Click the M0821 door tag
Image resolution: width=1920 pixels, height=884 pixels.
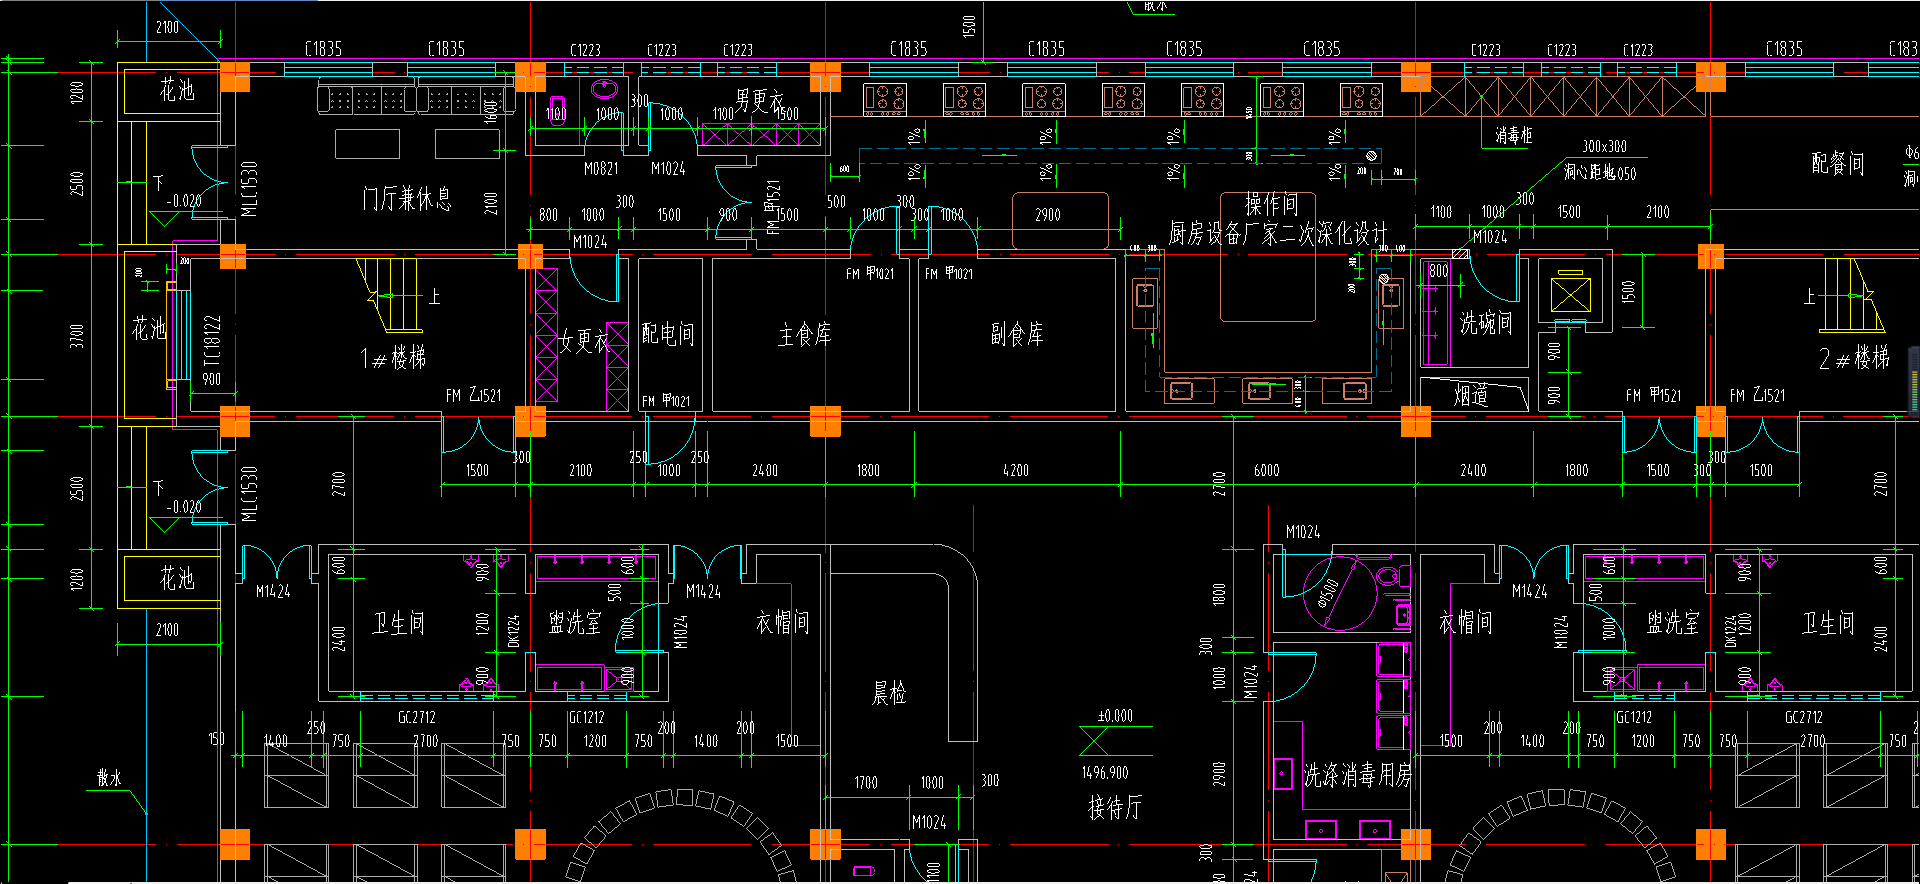coord(601,169)
